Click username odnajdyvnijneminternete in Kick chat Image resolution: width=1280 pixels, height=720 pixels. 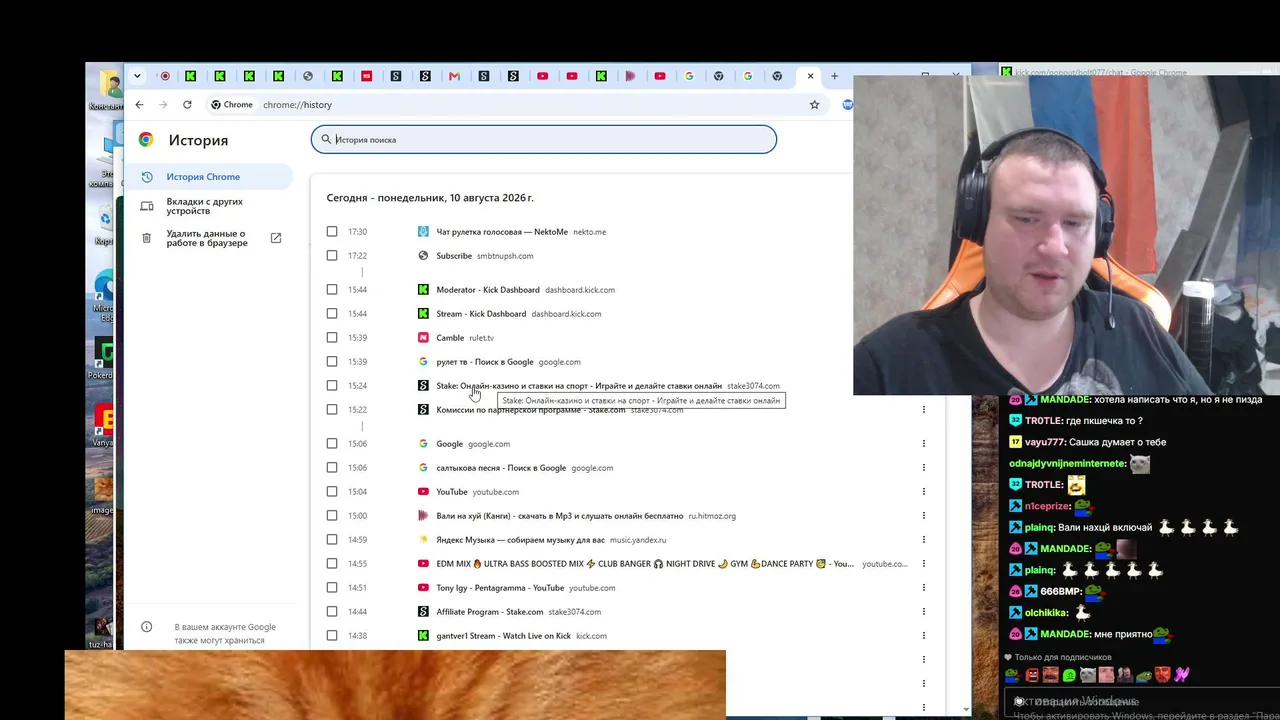point(1067,463)
